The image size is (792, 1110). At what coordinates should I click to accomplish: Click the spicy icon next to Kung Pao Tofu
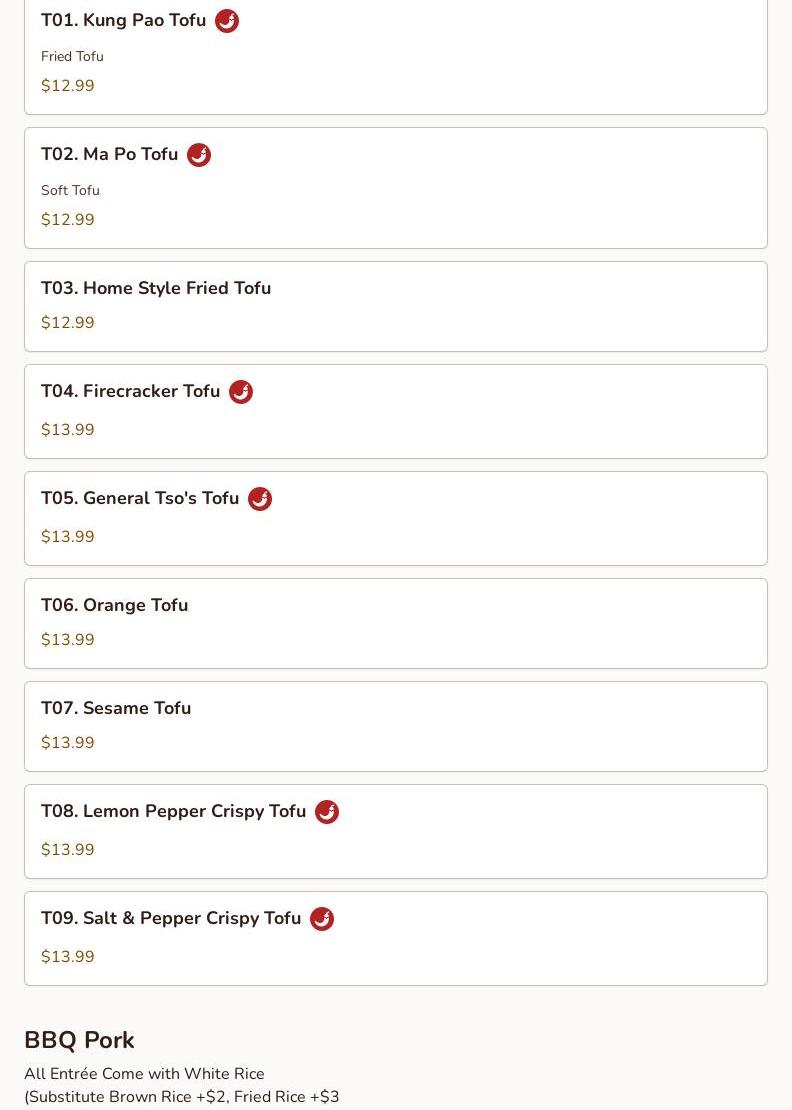coord(226,21)
